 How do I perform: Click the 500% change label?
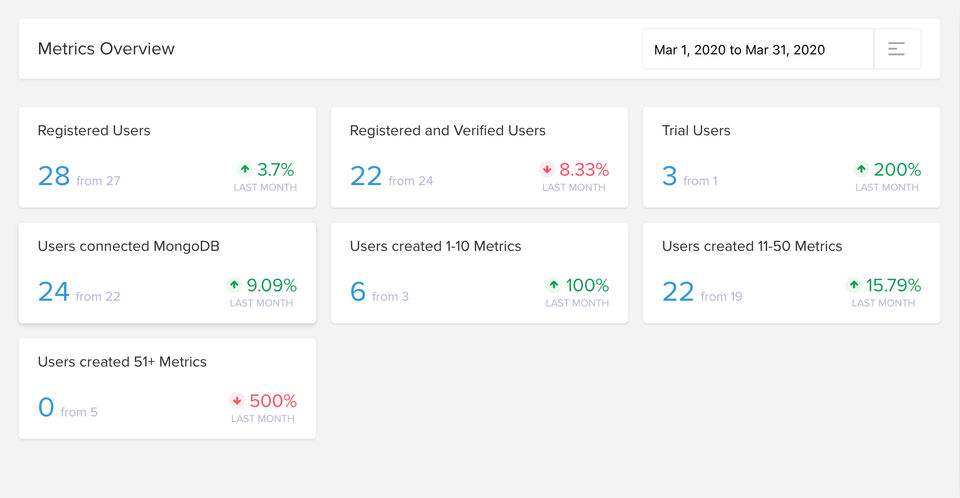[273, 401]
